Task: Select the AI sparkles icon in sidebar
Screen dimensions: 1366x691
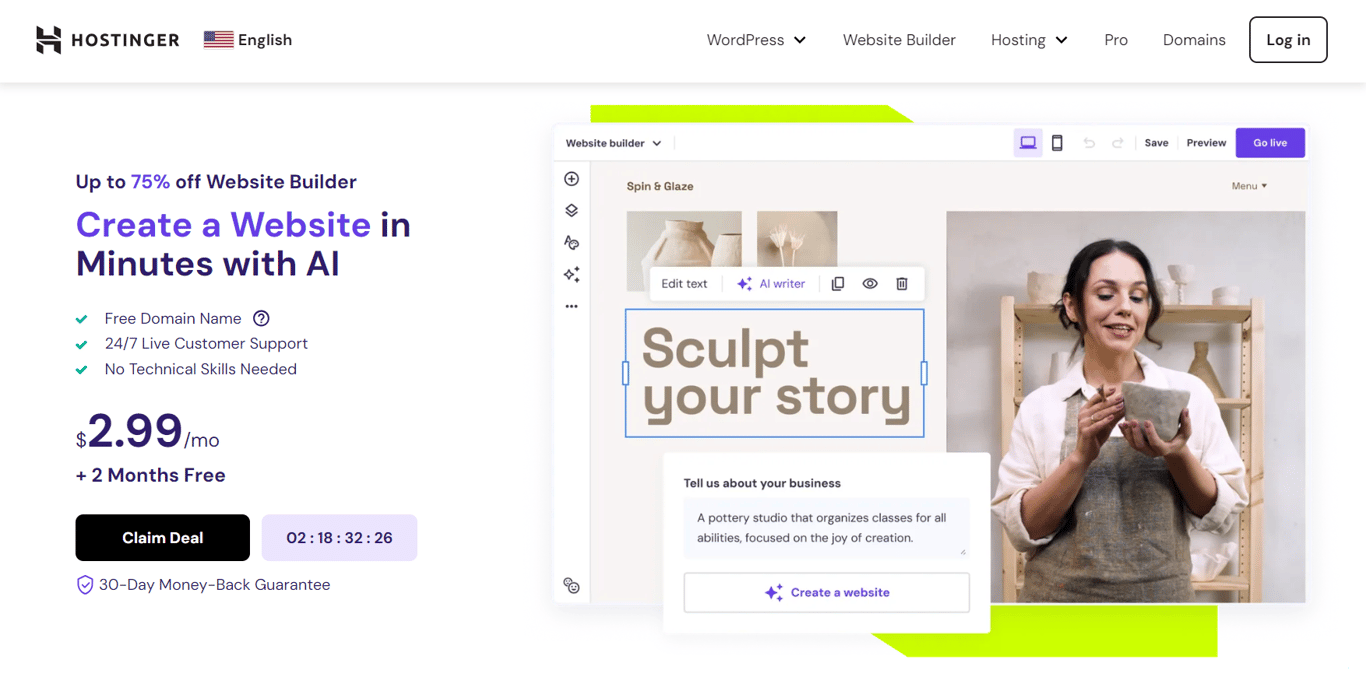Action: click(x=571, y=273)
